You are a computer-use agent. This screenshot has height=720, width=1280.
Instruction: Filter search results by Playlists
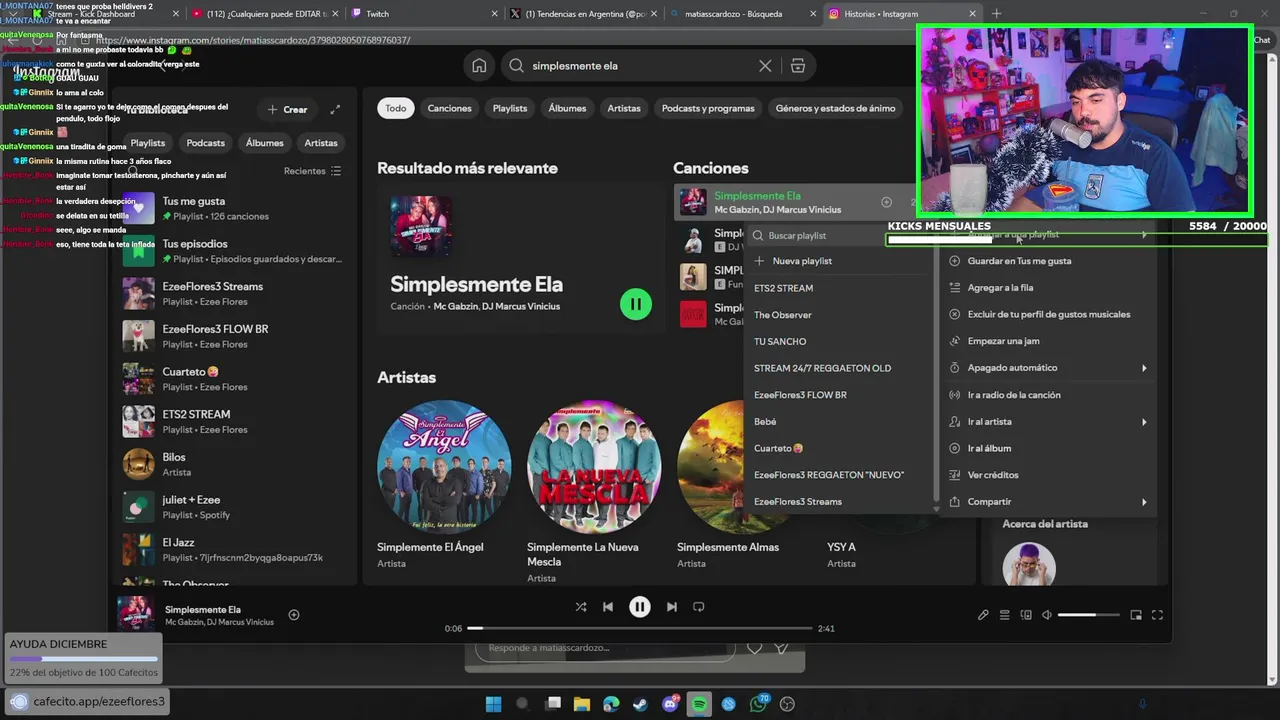(x=510, y=108)
